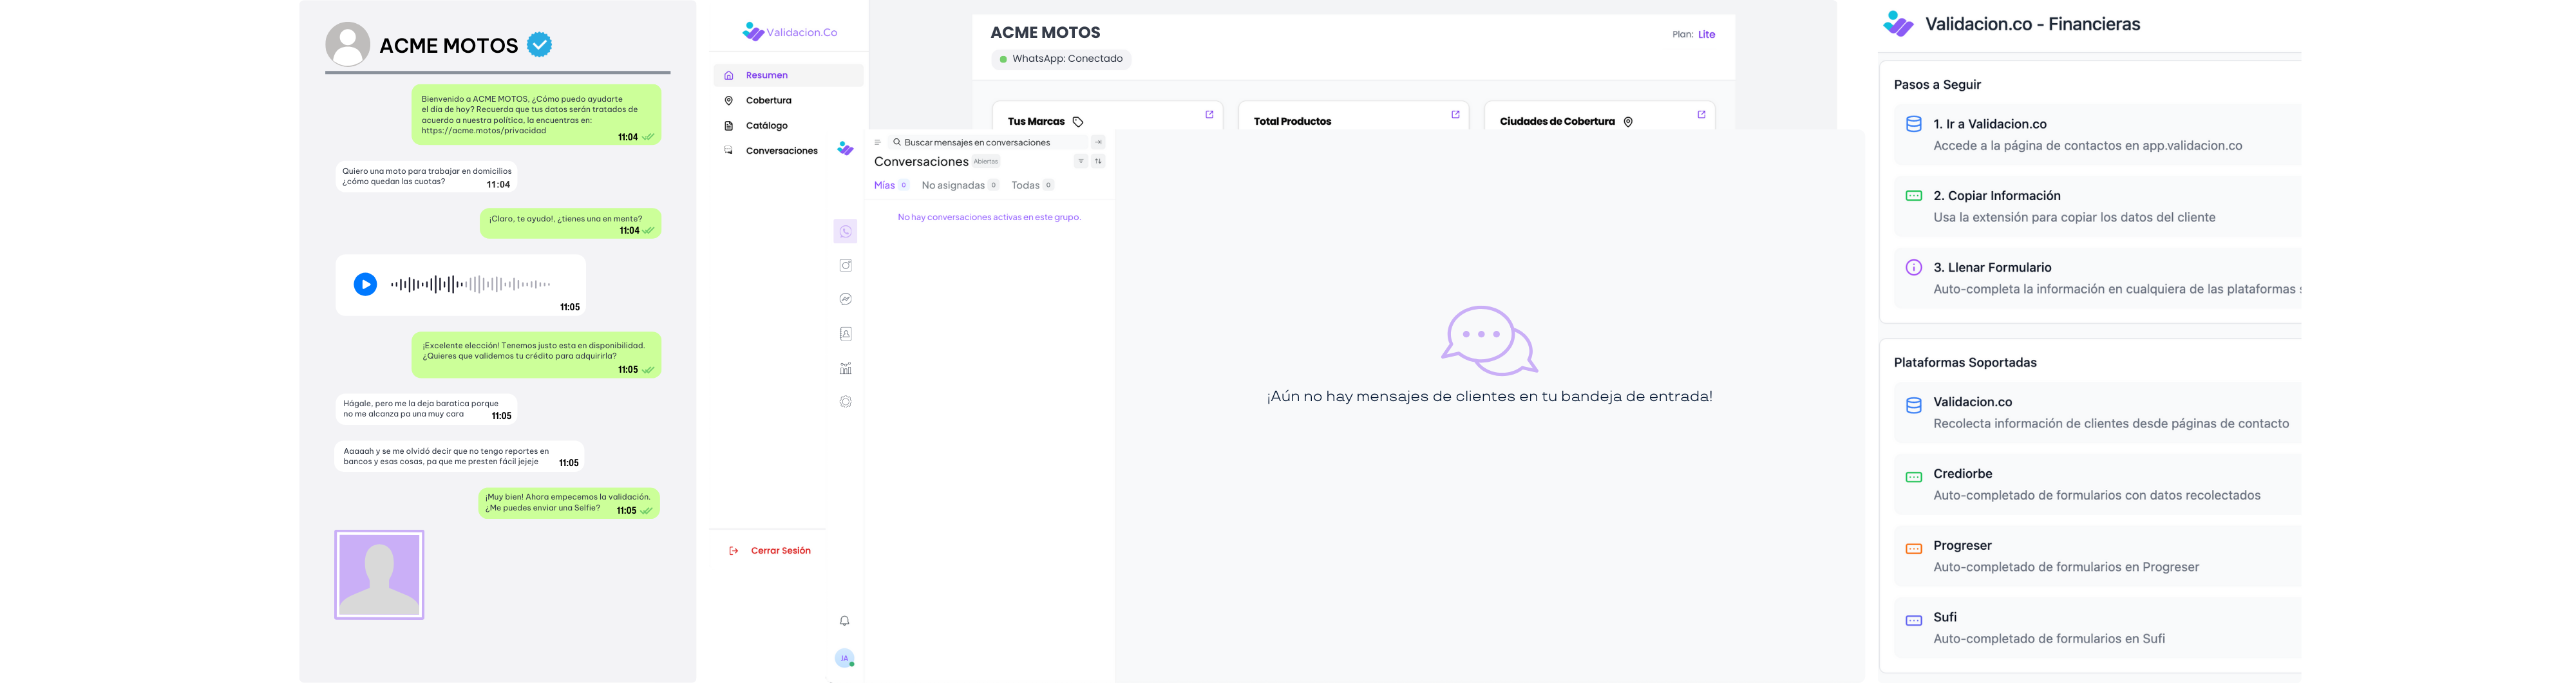Select Validacion.co under Plataformas Soportadas
2576x683 pixels.
pyautogui.click(x=2097, y=412)
